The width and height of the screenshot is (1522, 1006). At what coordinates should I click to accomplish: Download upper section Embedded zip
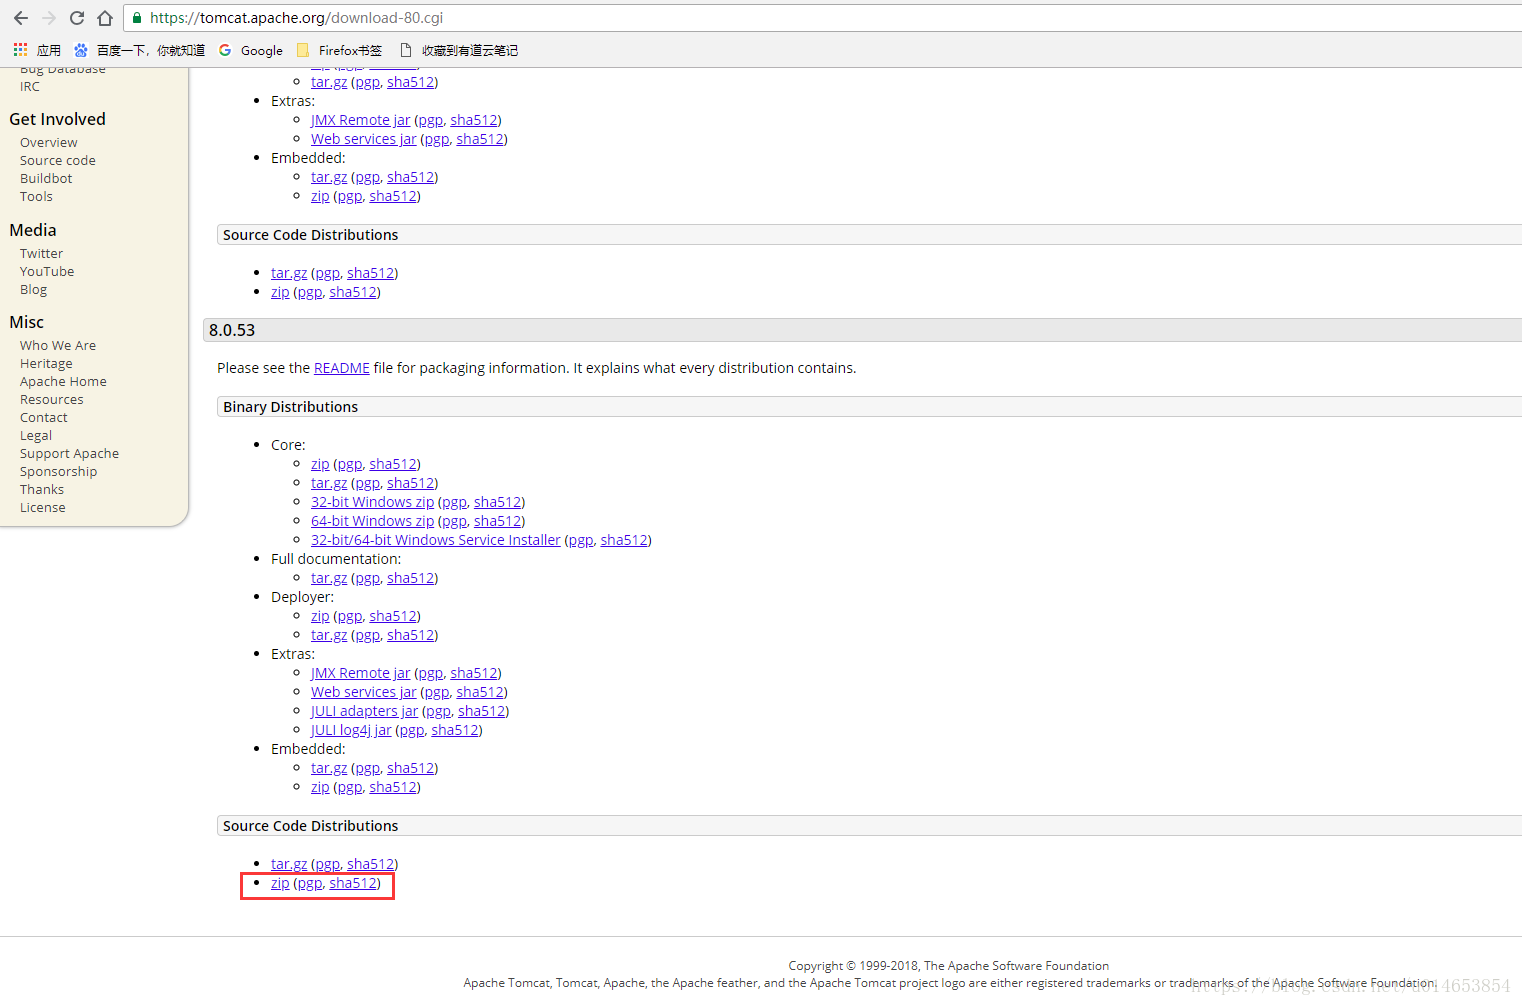pos(320,196)
